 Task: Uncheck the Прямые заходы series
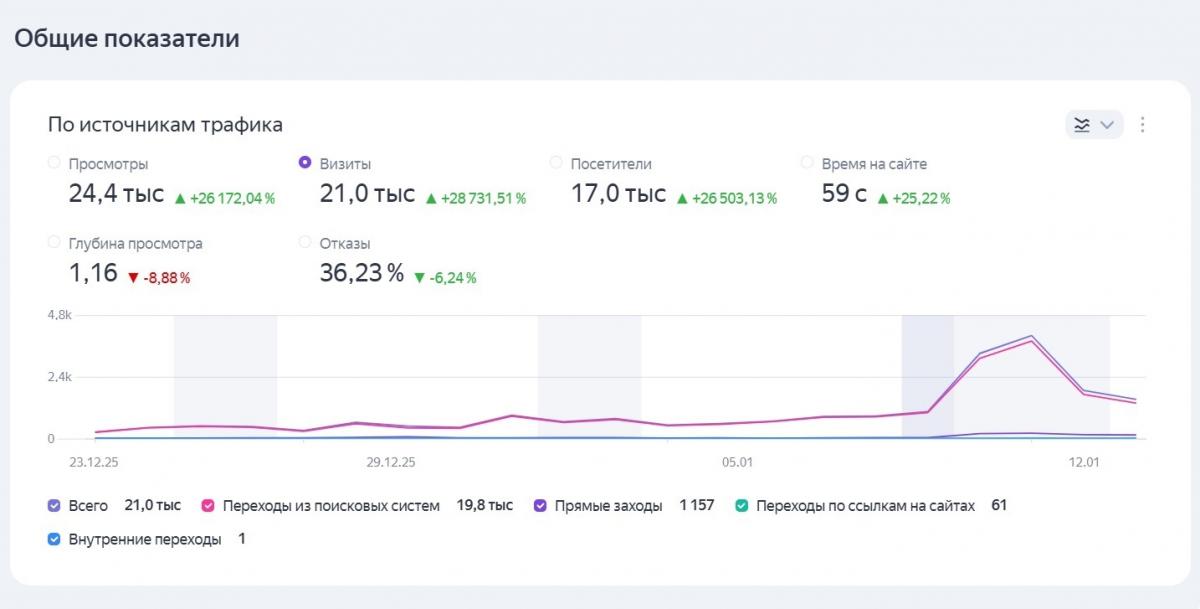click(x=540, y=506)
